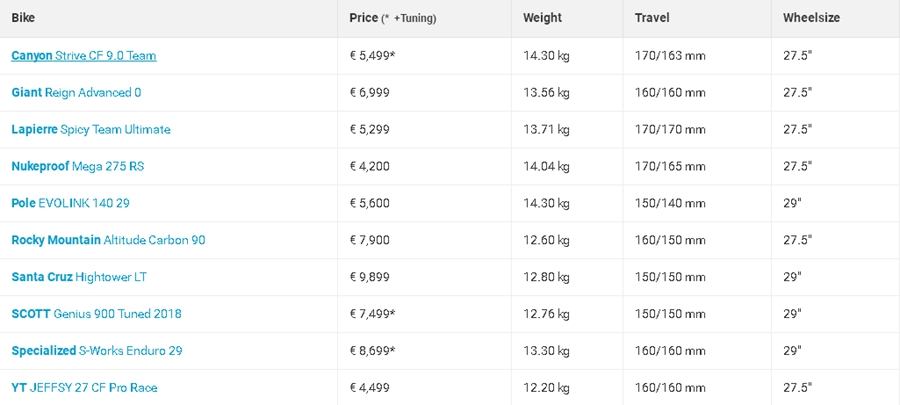Open the Pole EVOLINK 140 29 link
900x405 pixels.
click(71, 203)
